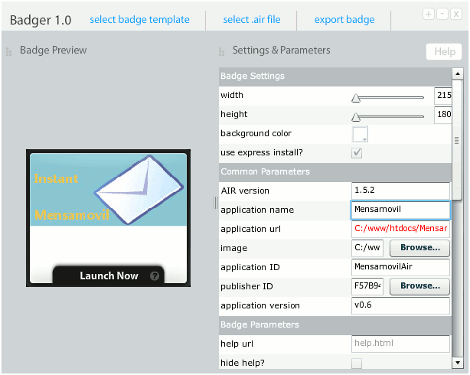Click the settings scrollbar thumb

tap(457, 140)
